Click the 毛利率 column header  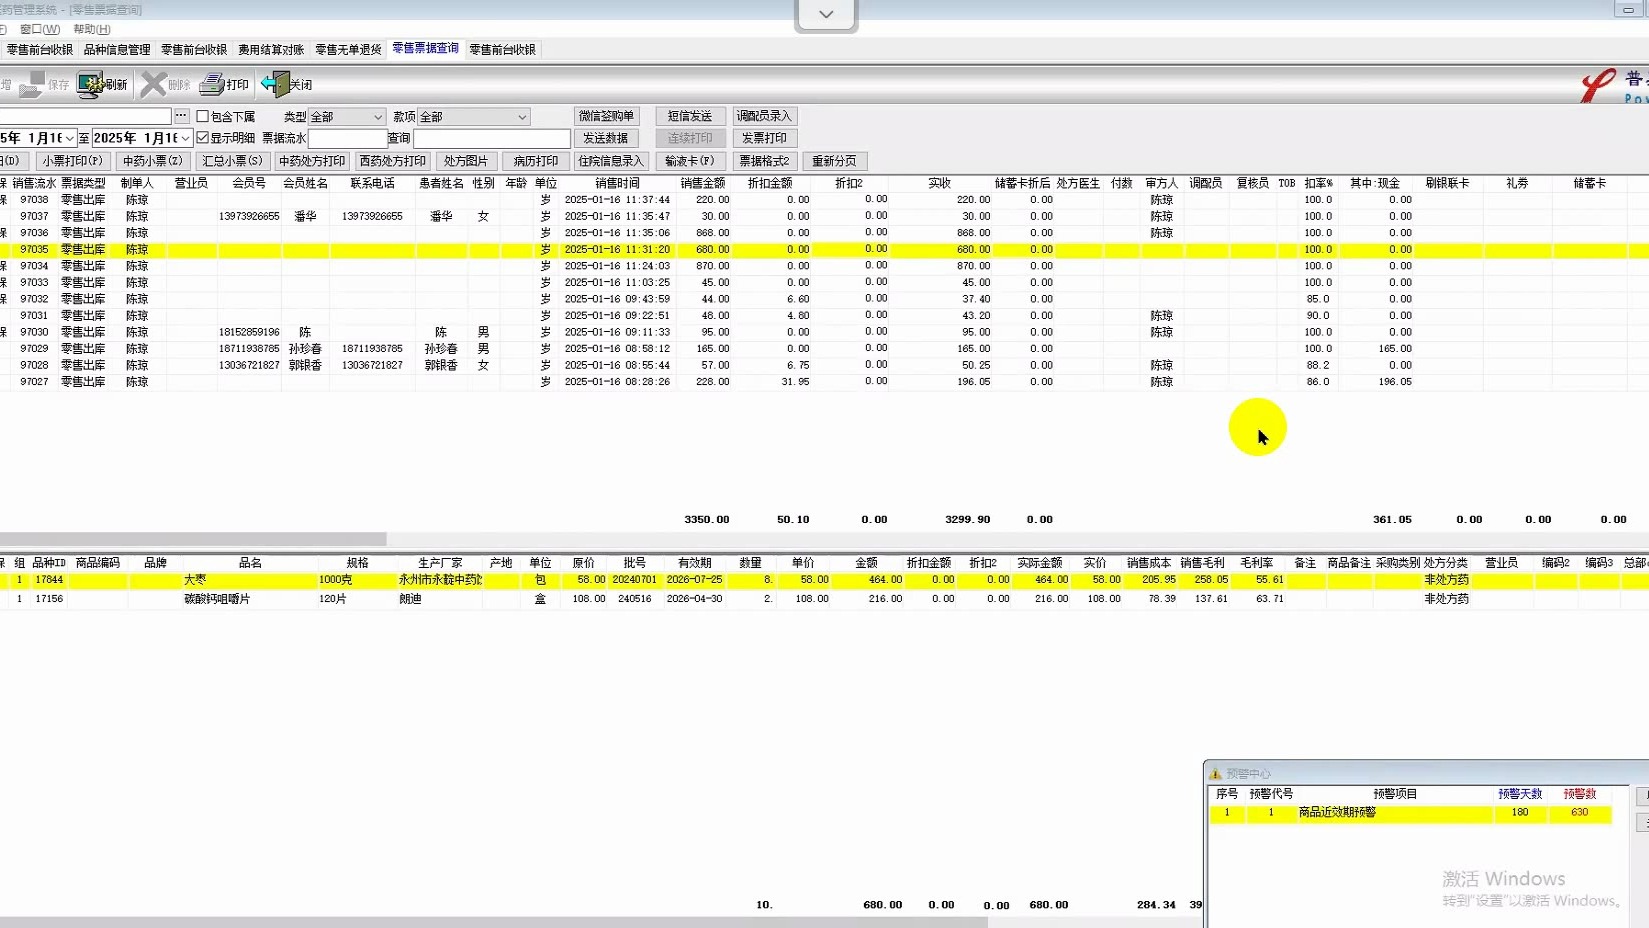coord(1257,563)
